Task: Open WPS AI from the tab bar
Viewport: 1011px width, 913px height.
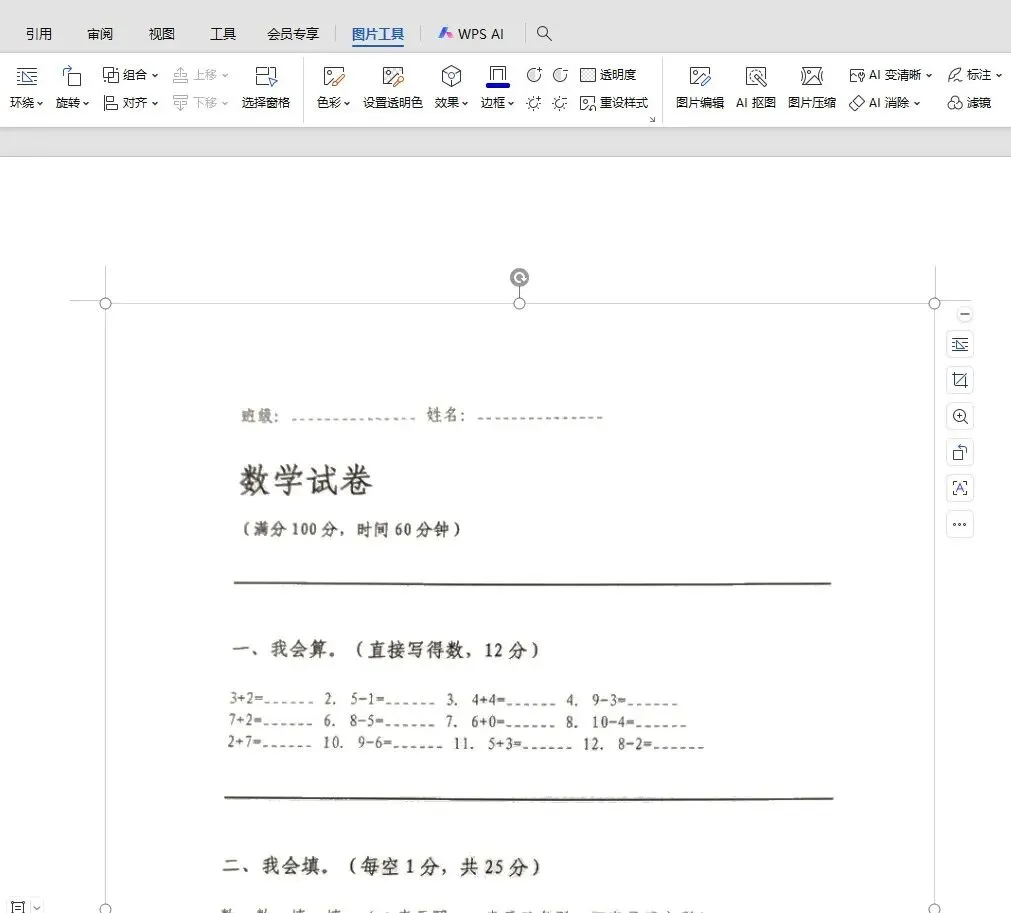Action: (x=470, y=33)
